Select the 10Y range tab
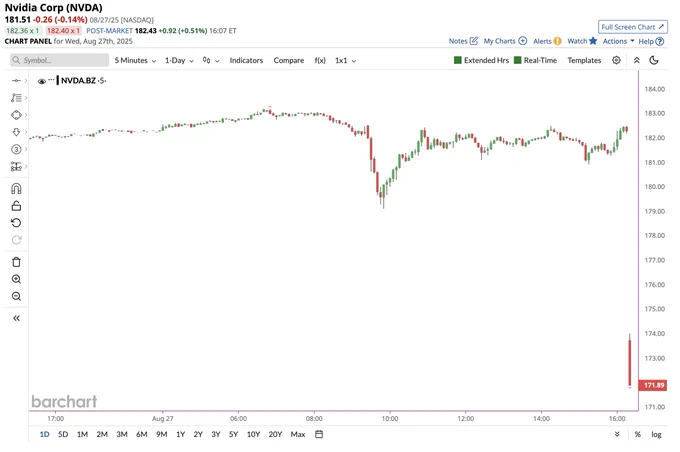680x452 pixels. 253,434
